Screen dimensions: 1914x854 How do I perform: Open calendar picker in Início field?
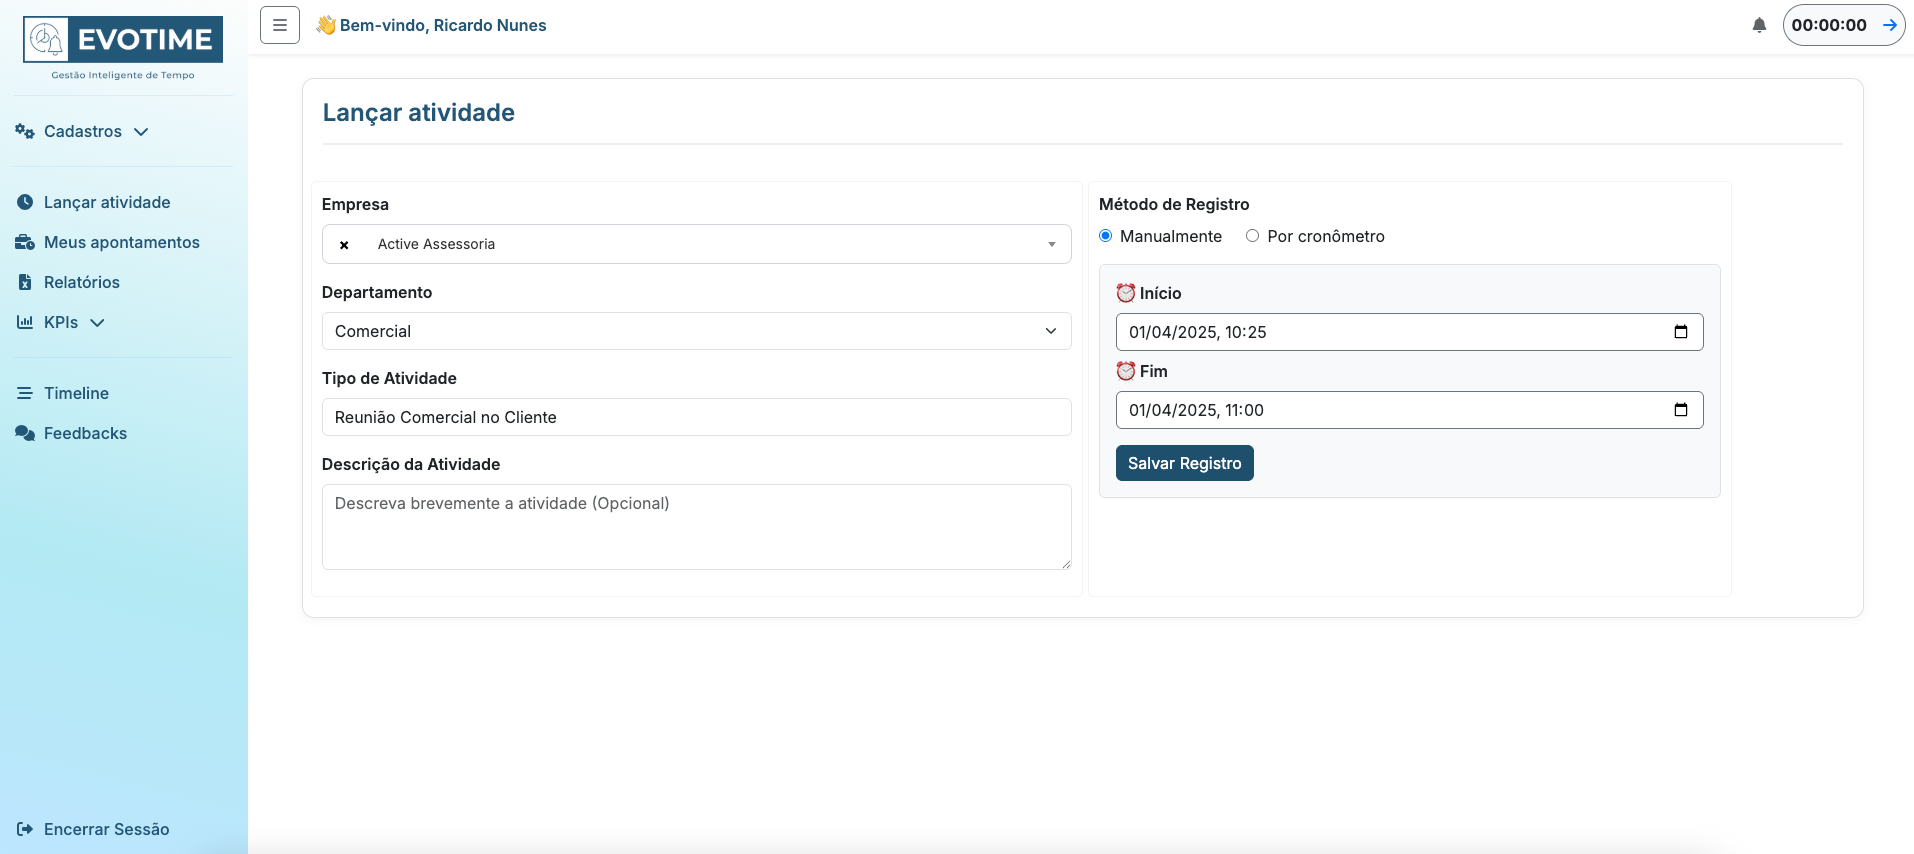coord(1681,332)
